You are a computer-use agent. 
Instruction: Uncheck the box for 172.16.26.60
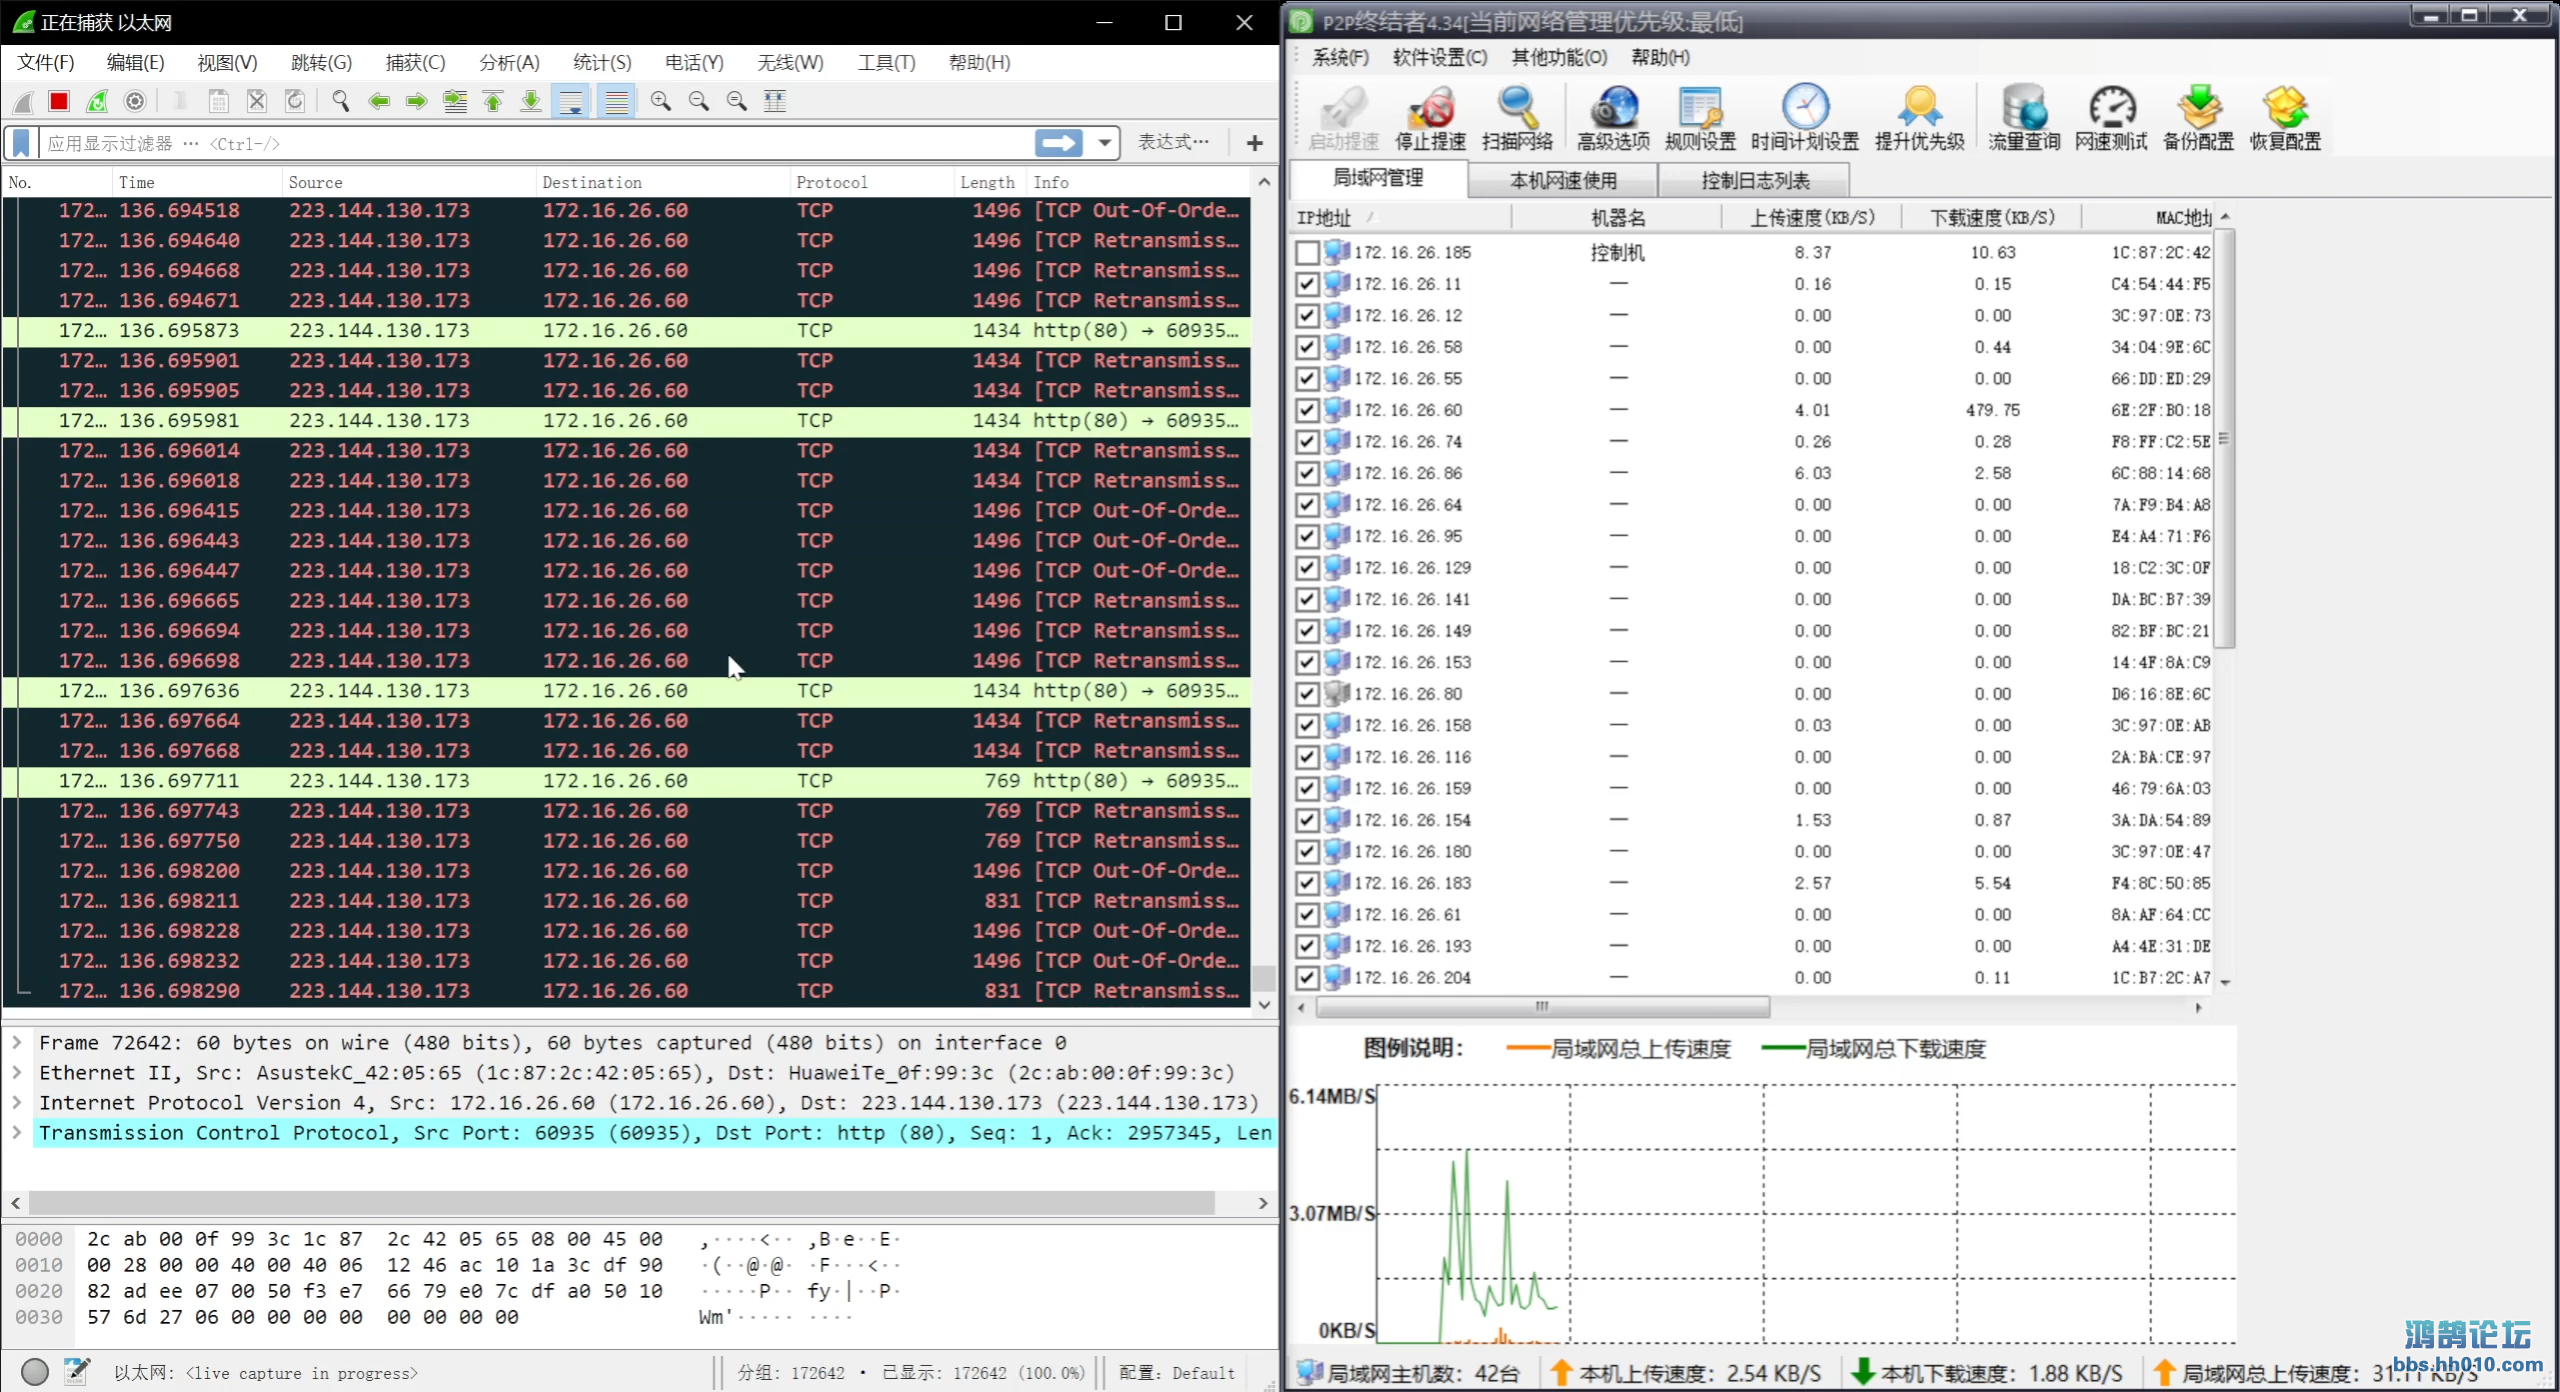[1307, 410]
